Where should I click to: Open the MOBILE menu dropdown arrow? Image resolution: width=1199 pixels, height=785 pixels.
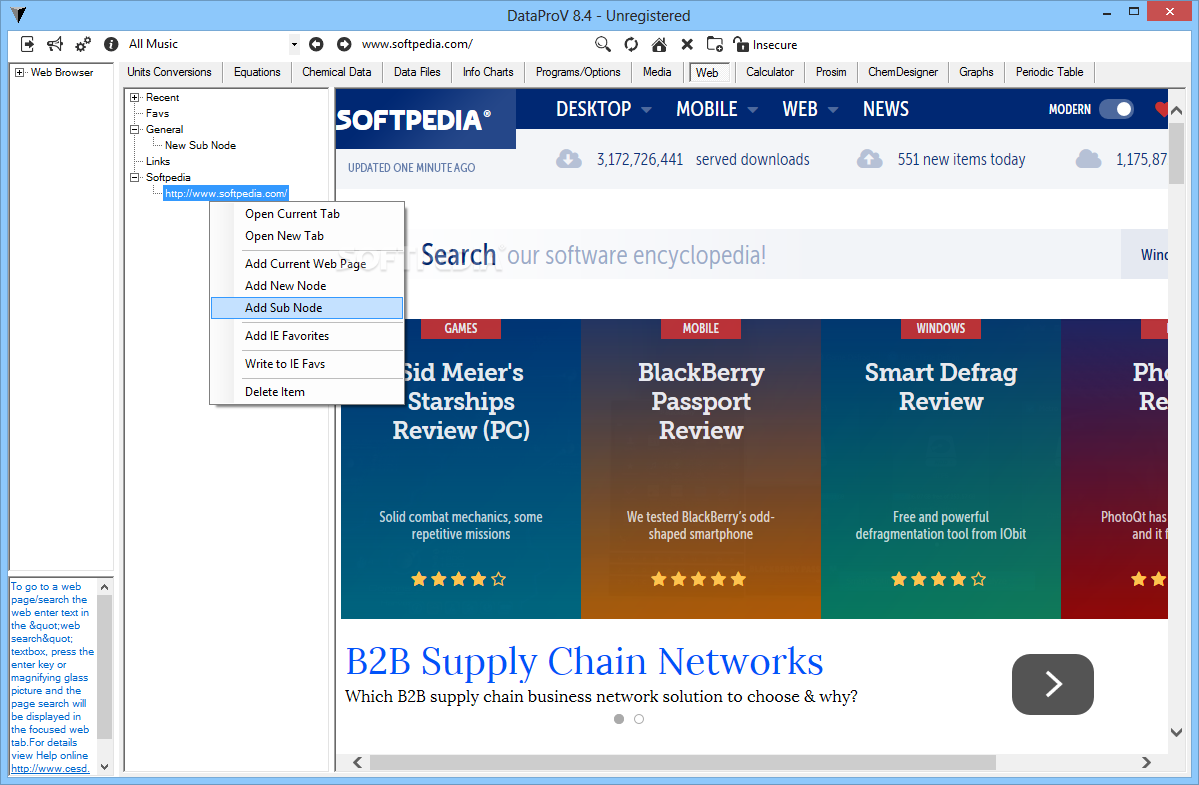752,110
